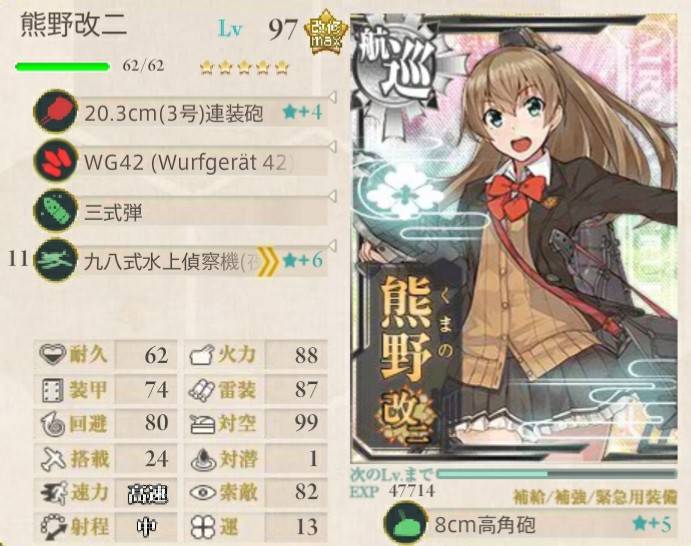Click the red main gun icon for 20.3cm(3号)連装砲
Screen dimensions: 691x546
(56, 111)
